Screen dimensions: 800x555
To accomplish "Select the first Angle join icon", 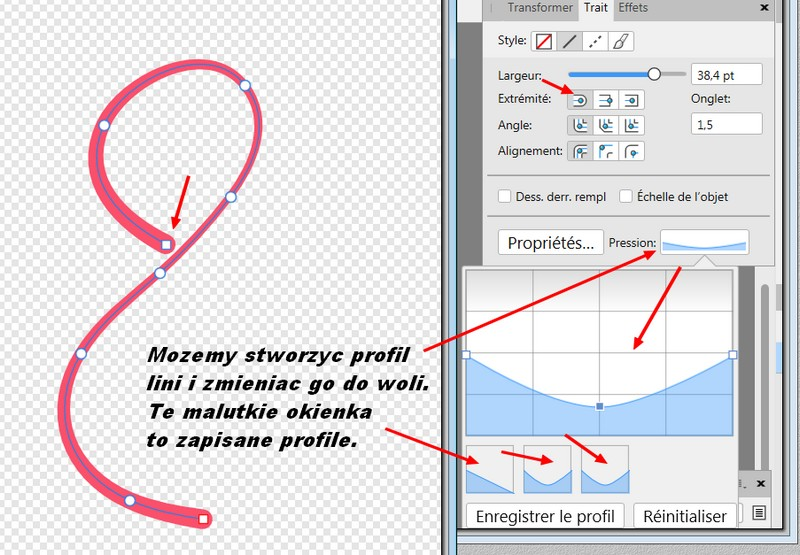I will 580,125.
